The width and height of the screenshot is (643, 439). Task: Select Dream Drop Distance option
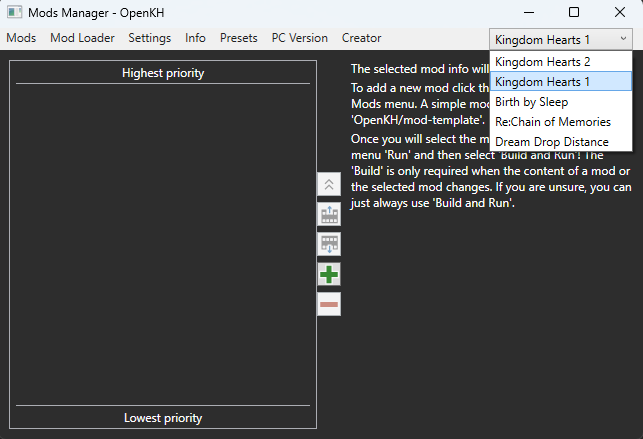click(561, 142)
